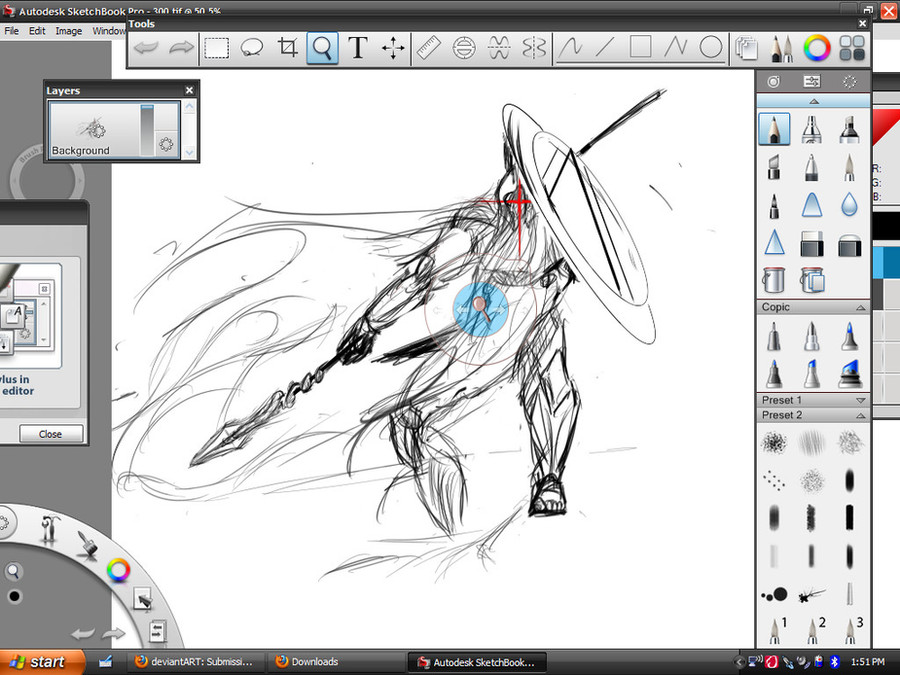Select the Soft Eraser
This screenshot has height=675, width=900.
pyautogui.click(x=849, y=245)
